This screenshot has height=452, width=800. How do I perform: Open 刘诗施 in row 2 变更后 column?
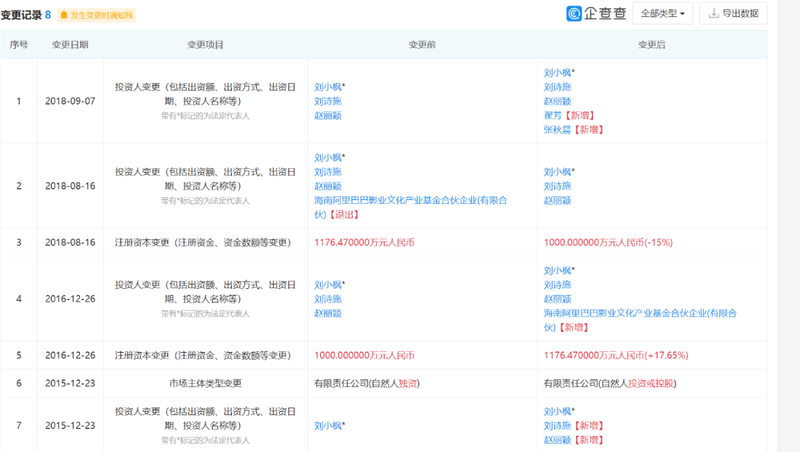557,186
